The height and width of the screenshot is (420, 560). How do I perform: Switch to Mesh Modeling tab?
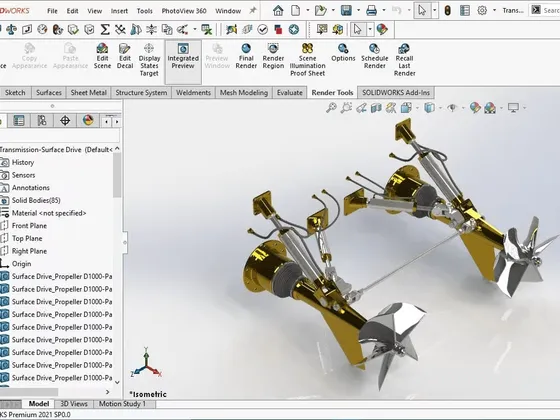click(x=244, y=92)
